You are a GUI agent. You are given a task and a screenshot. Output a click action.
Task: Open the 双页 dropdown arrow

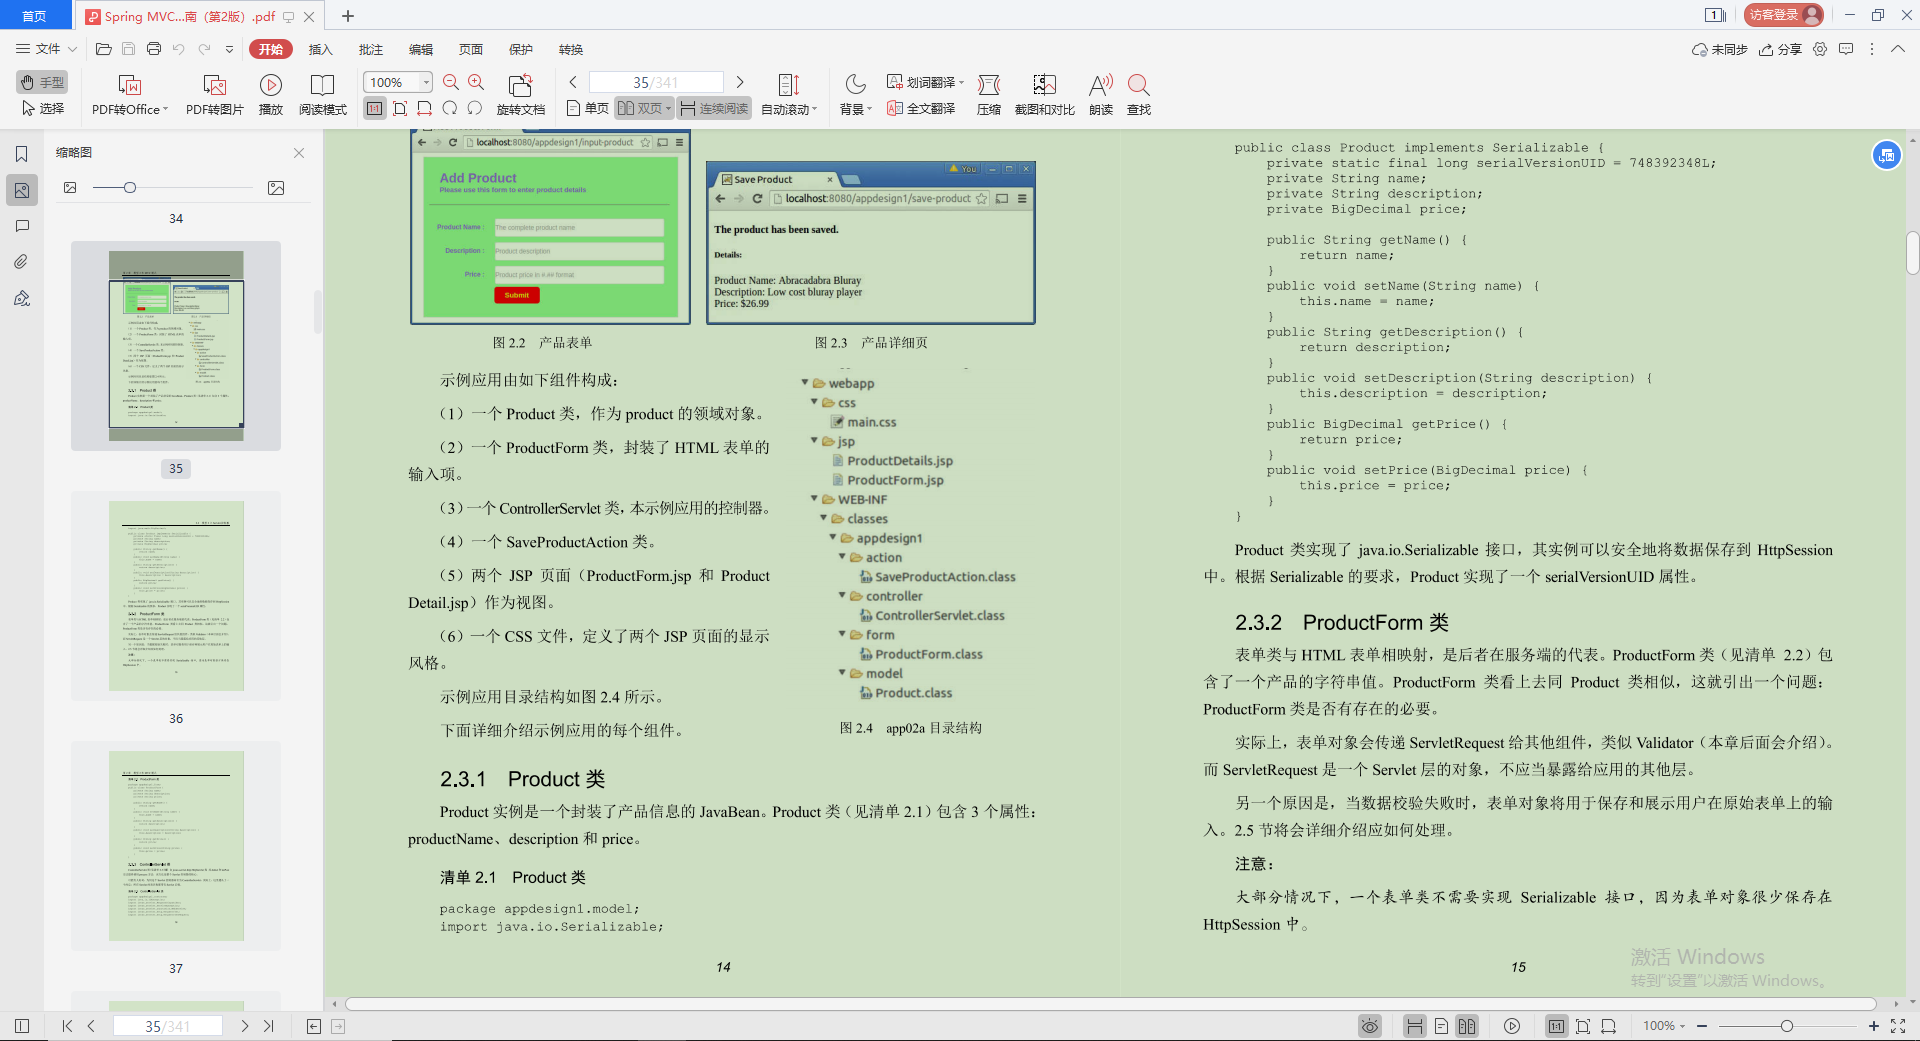[x=668, y=108]
